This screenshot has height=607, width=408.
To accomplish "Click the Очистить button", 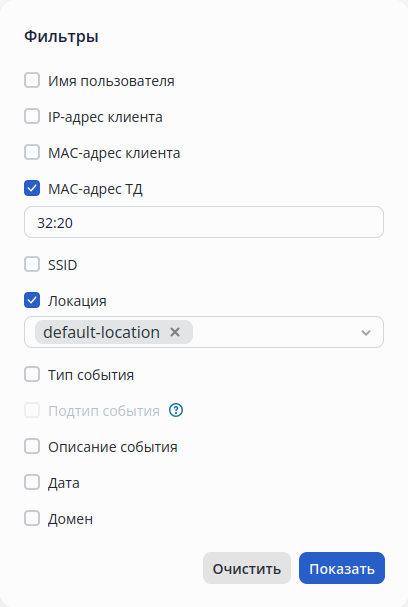I will pos(247,568).
